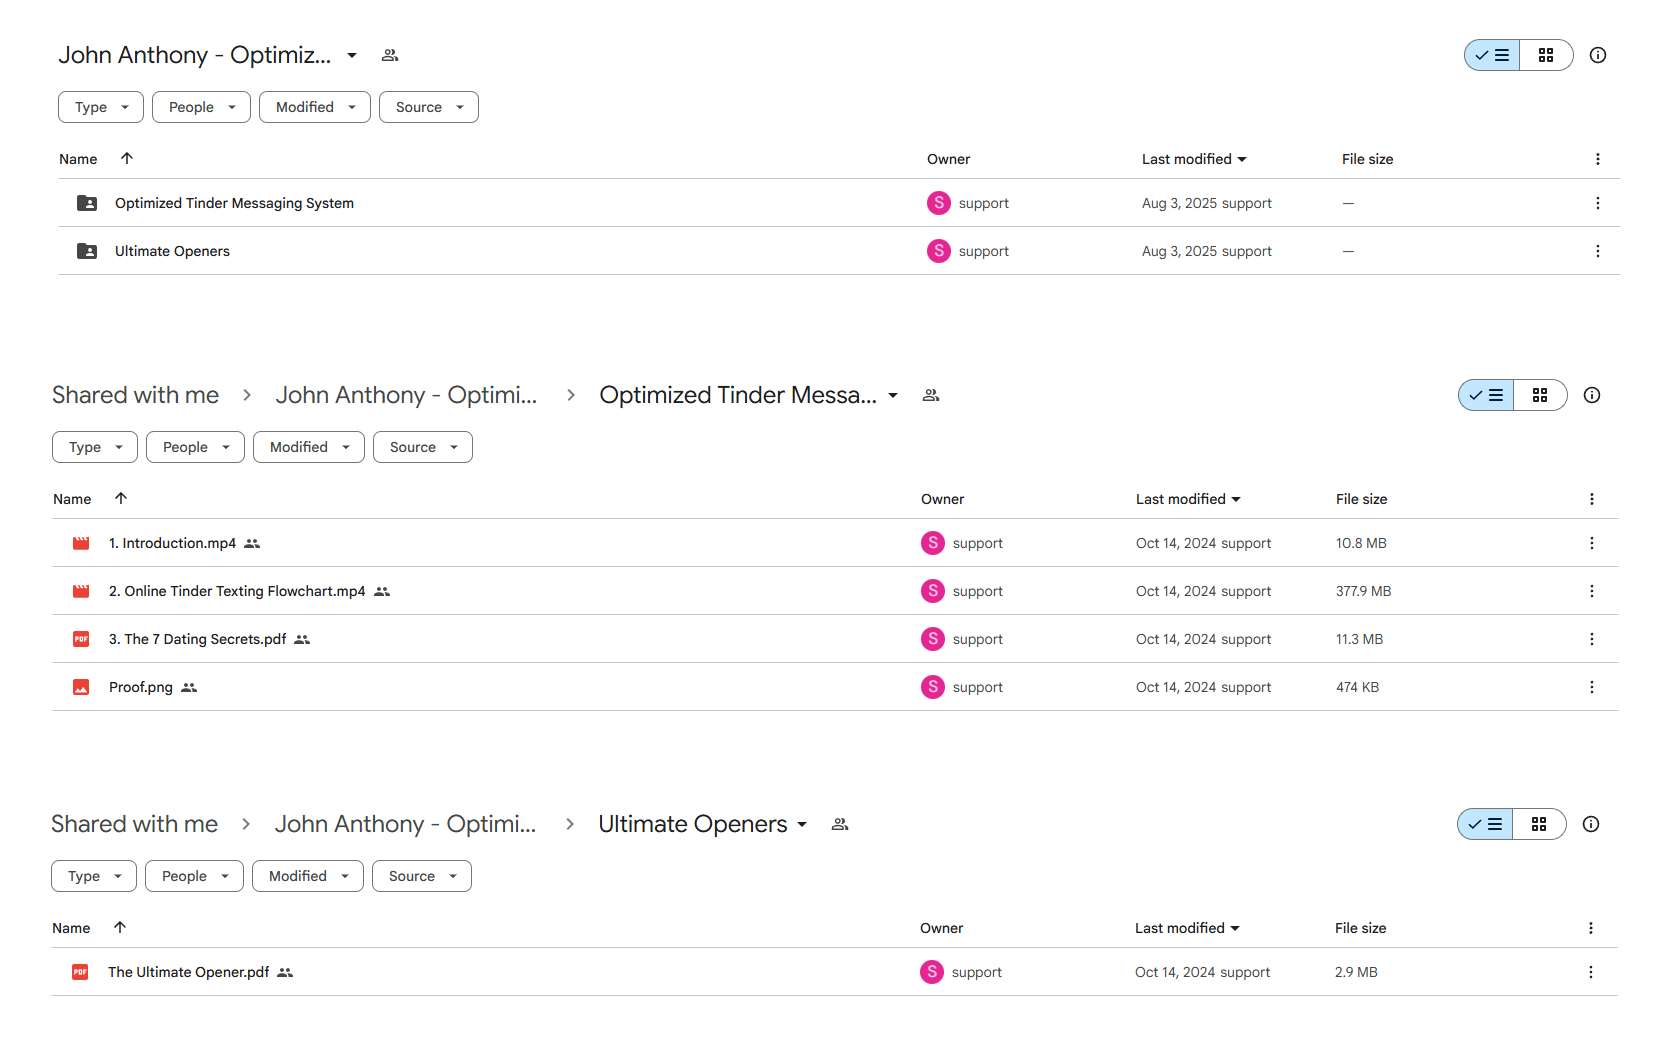
Task: Expand John Anthony folder title dropdown arrow
Action: [352, 55]
